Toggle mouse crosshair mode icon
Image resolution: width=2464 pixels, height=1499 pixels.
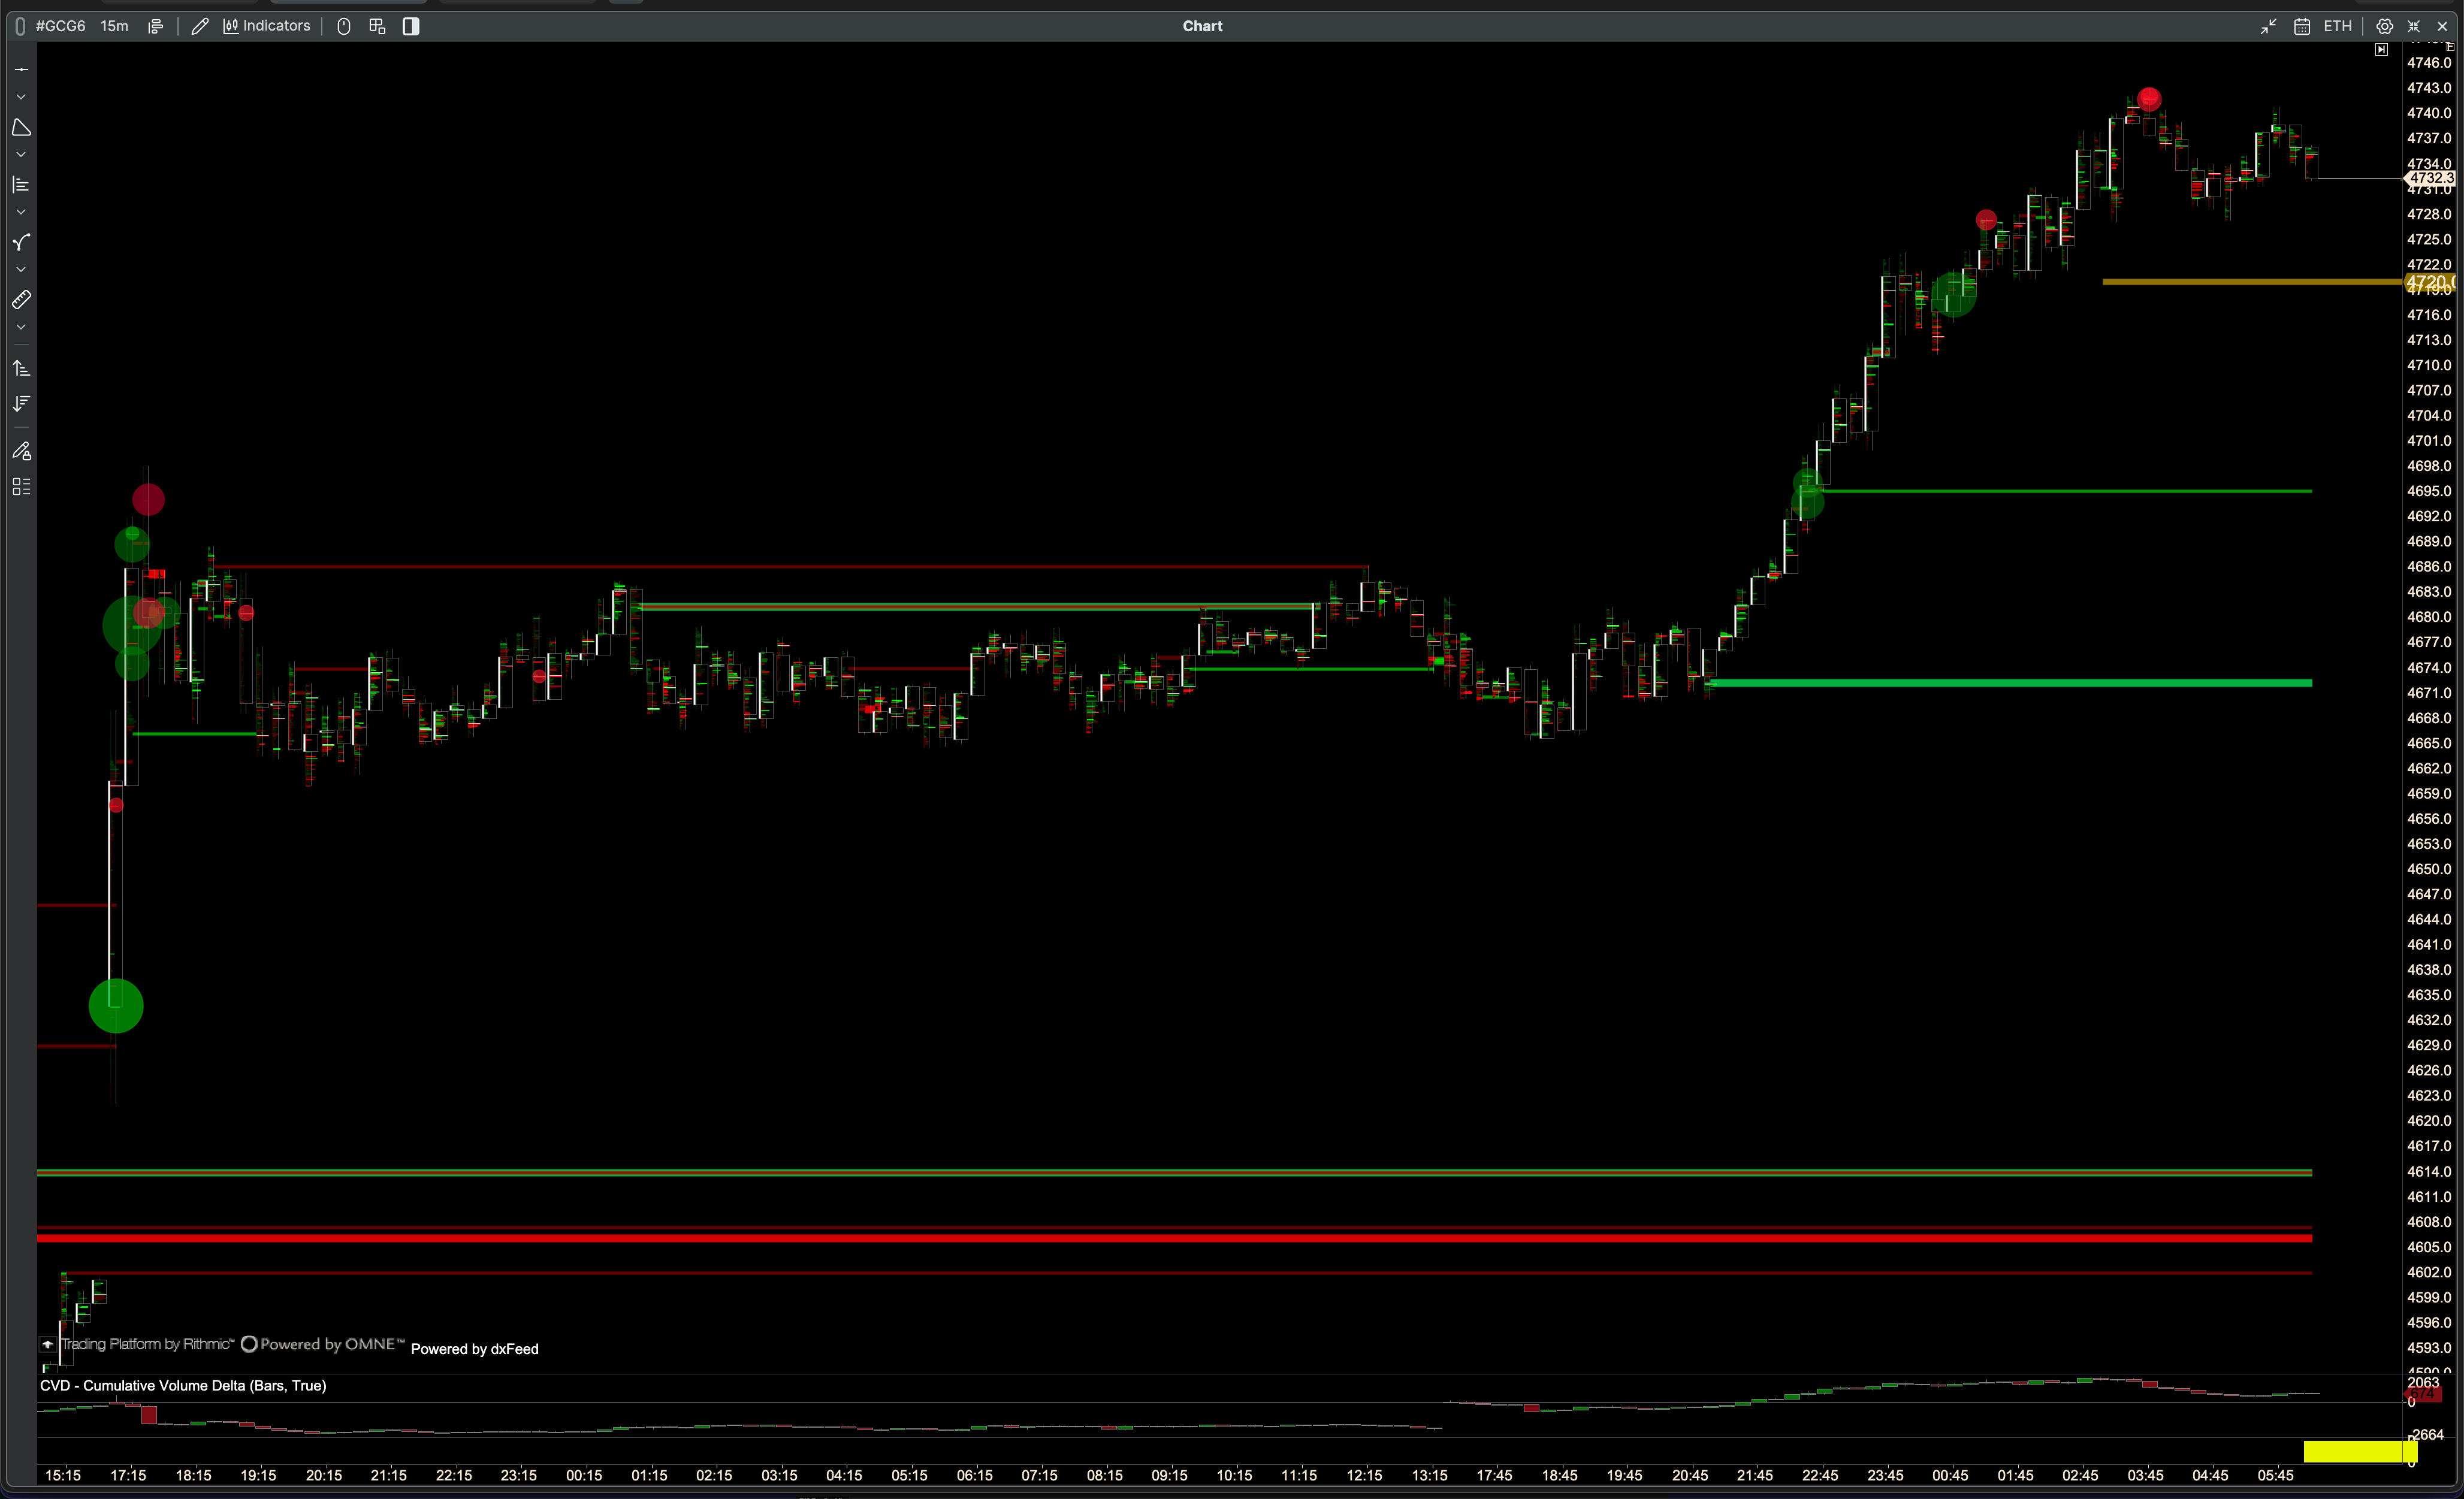(344, 26)
